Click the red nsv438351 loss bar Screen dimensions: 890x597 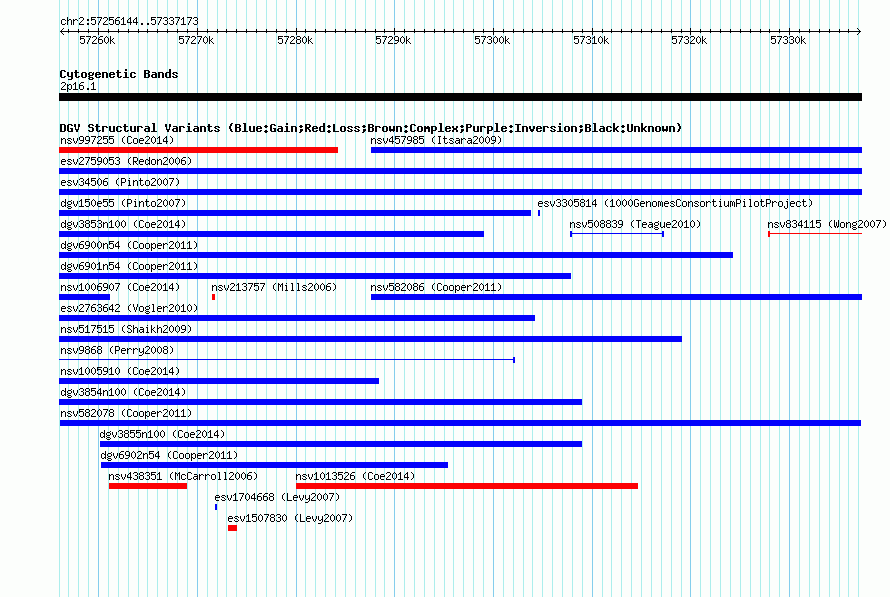148,486
